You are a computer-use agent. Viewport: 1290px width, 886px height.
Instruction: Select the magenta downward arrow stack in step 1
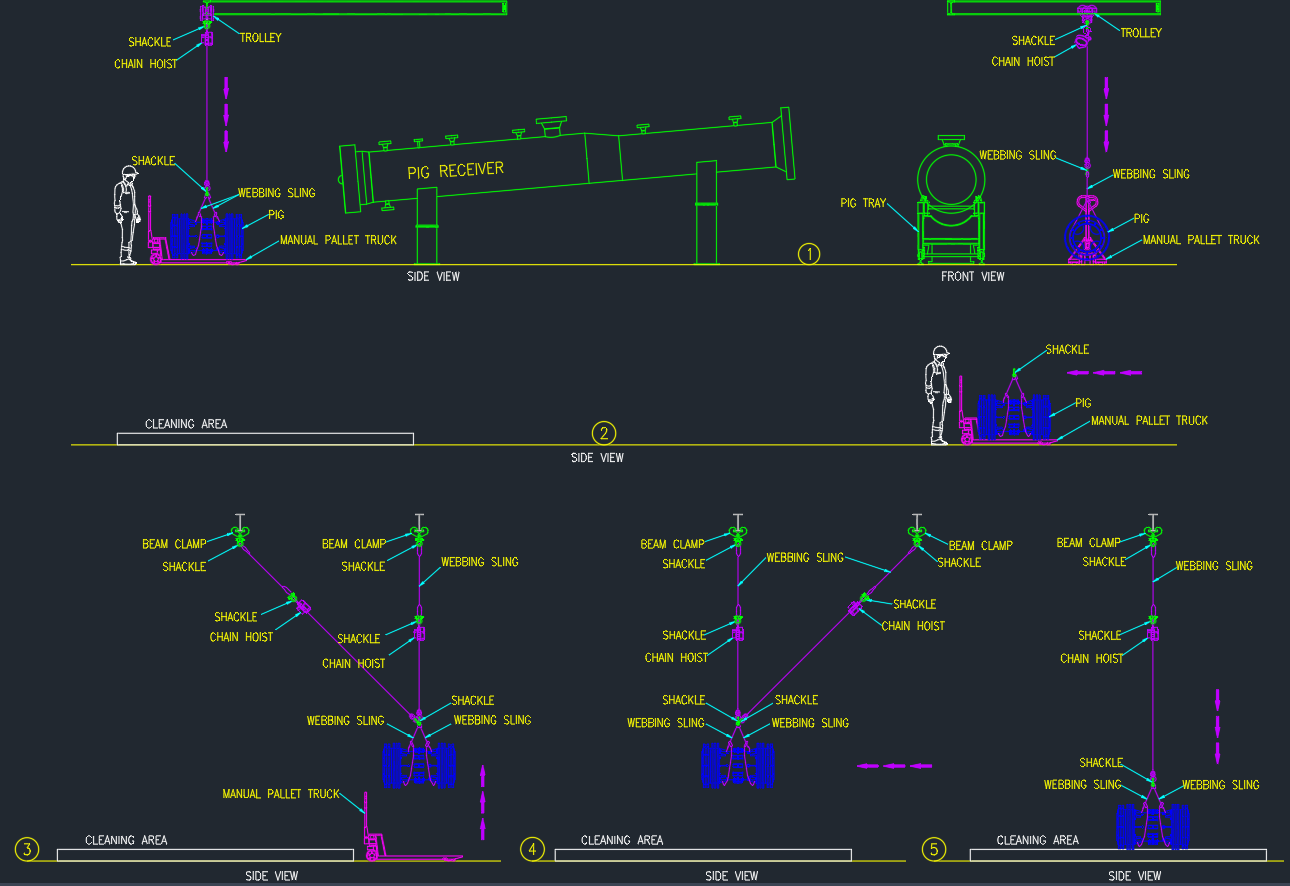tap(226, 113)
